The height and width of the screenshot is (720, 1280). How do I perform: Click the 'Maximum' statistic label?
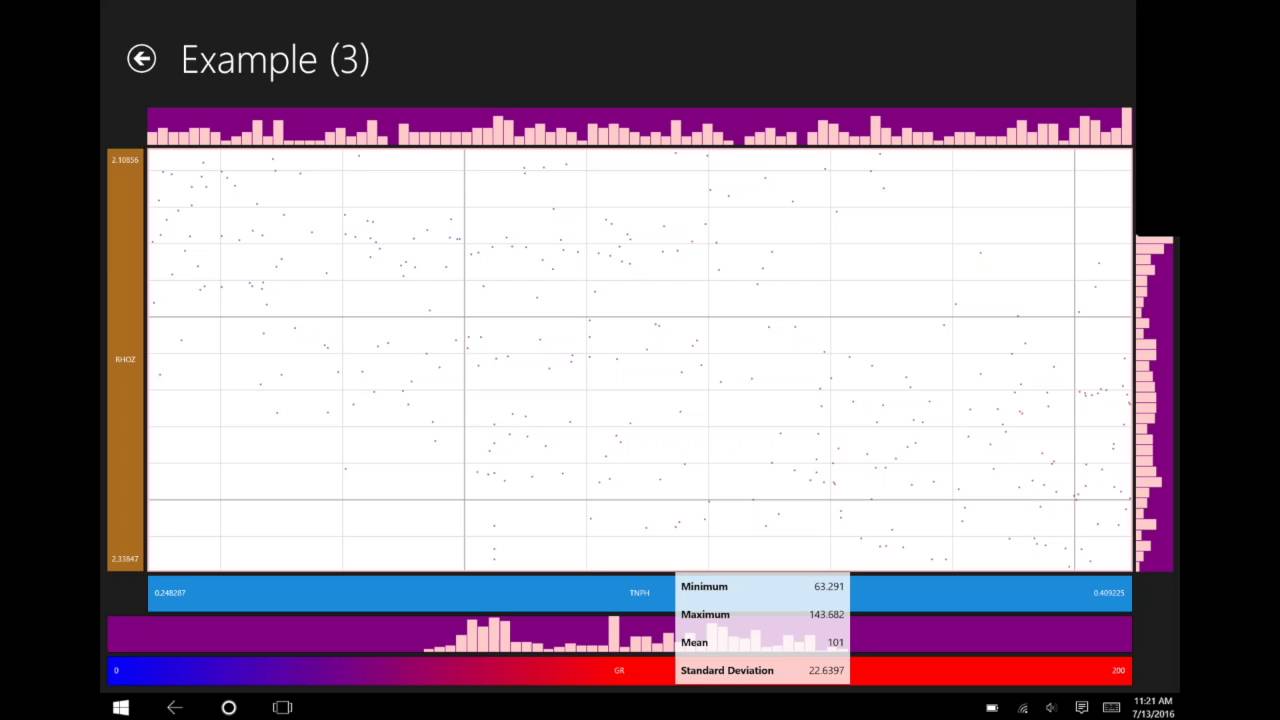pos(705,615)
